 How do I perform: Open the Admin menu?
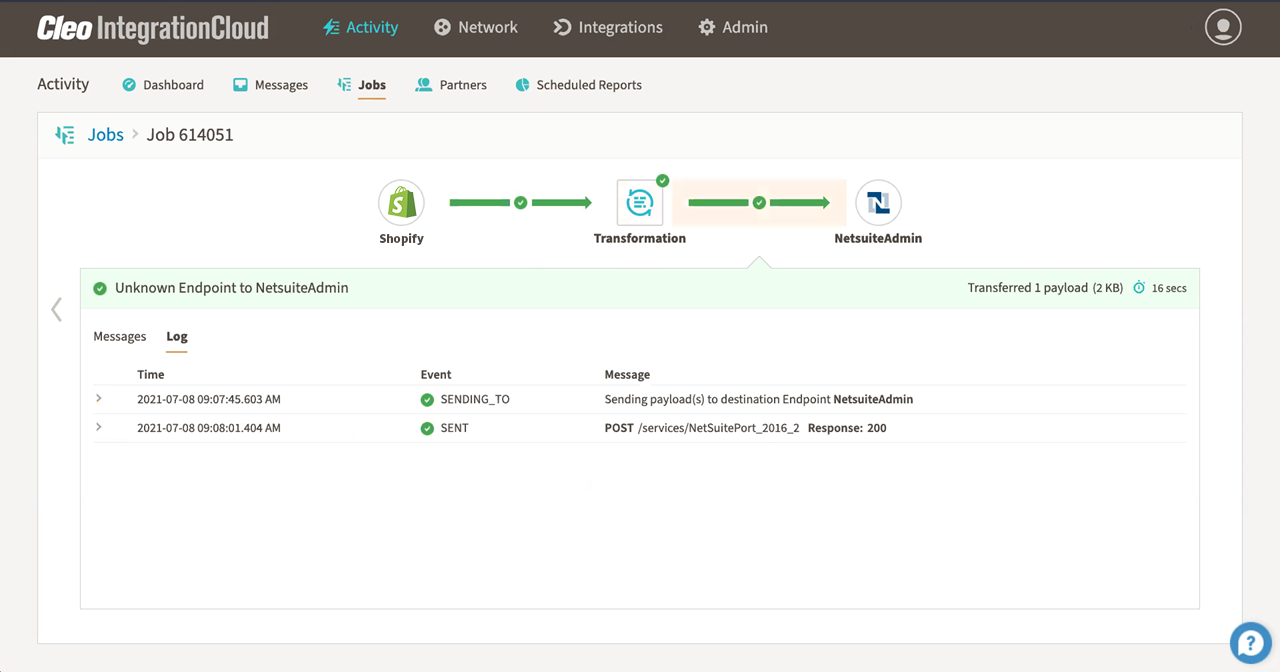733,28
